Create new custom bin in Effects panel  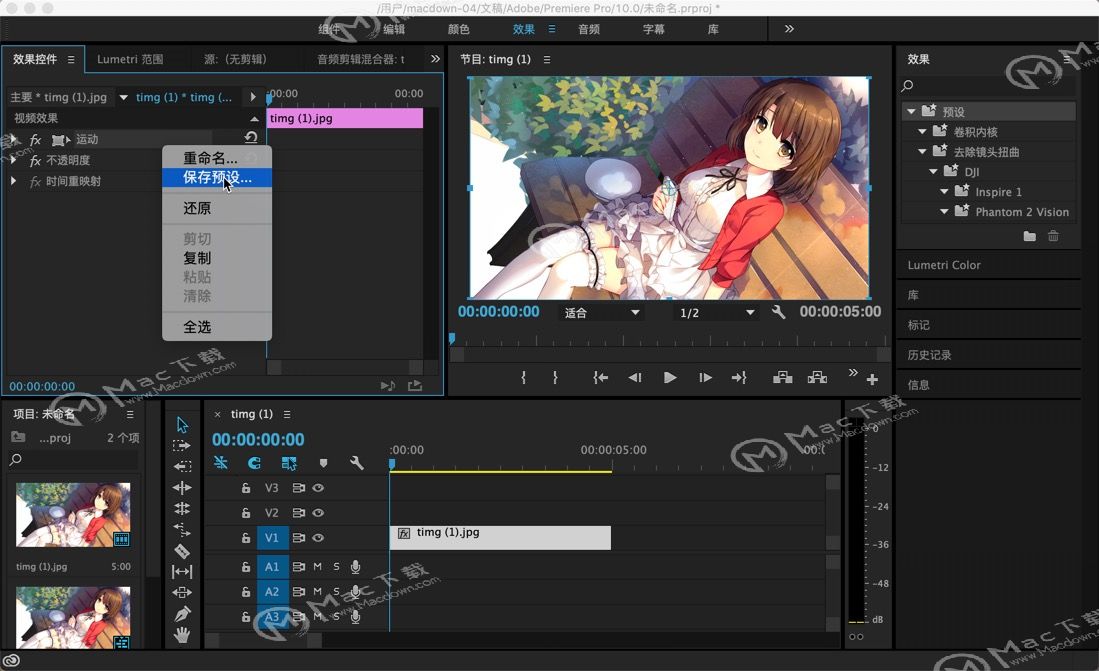tap(1030, 236)
